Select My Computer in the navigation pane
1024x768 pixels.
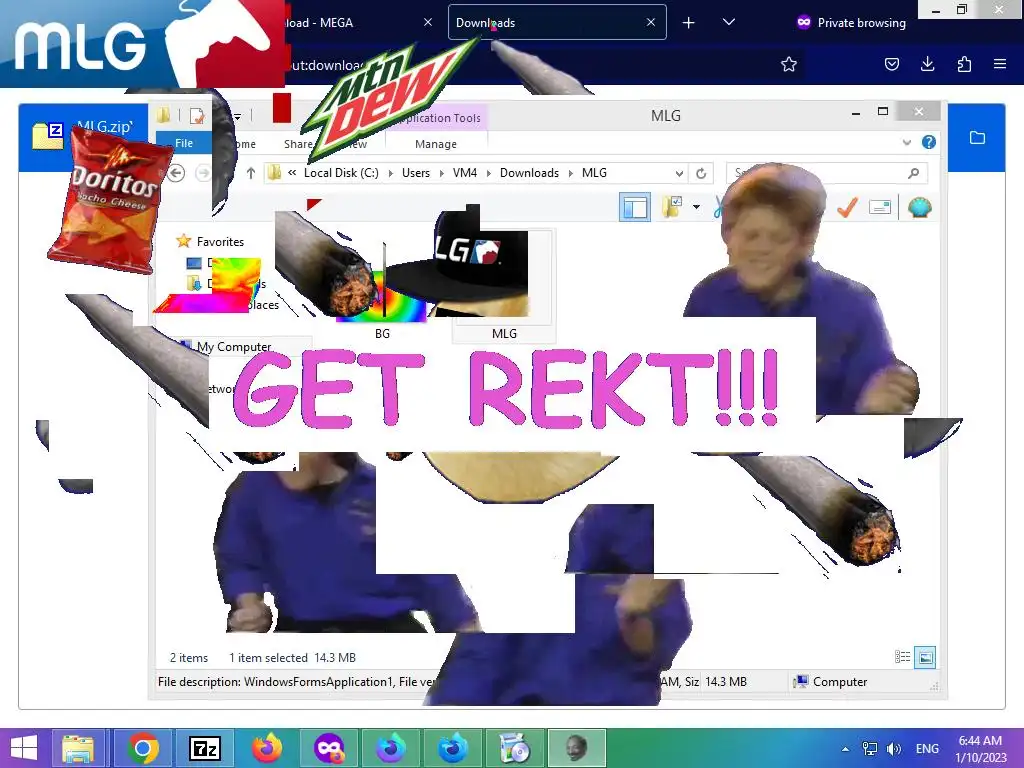234,347
